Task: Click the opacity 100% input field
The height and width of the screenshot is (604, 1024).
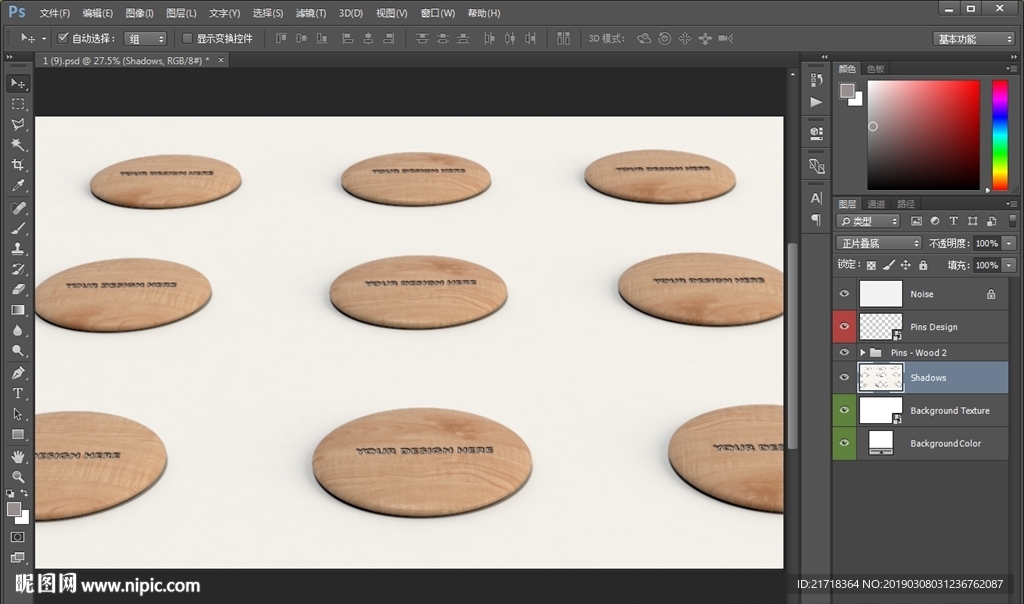Action: coord(986,243)
